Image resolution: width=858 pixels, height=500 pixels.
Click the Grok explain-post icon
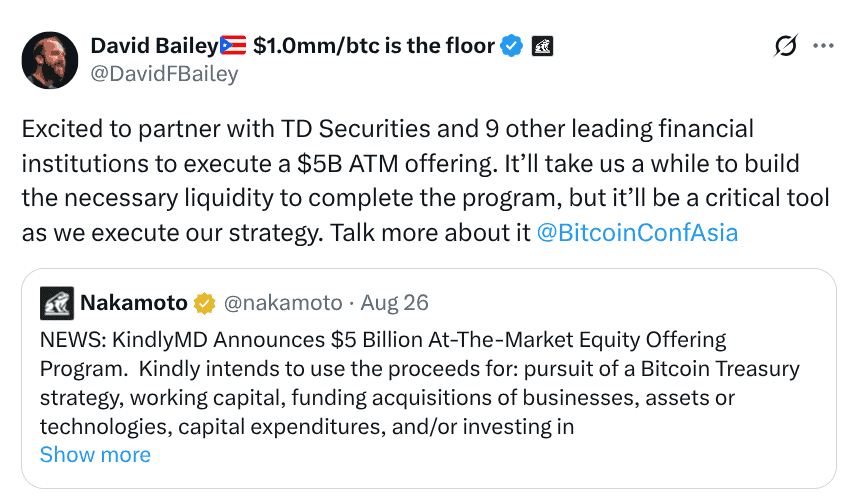click(785, 45)
